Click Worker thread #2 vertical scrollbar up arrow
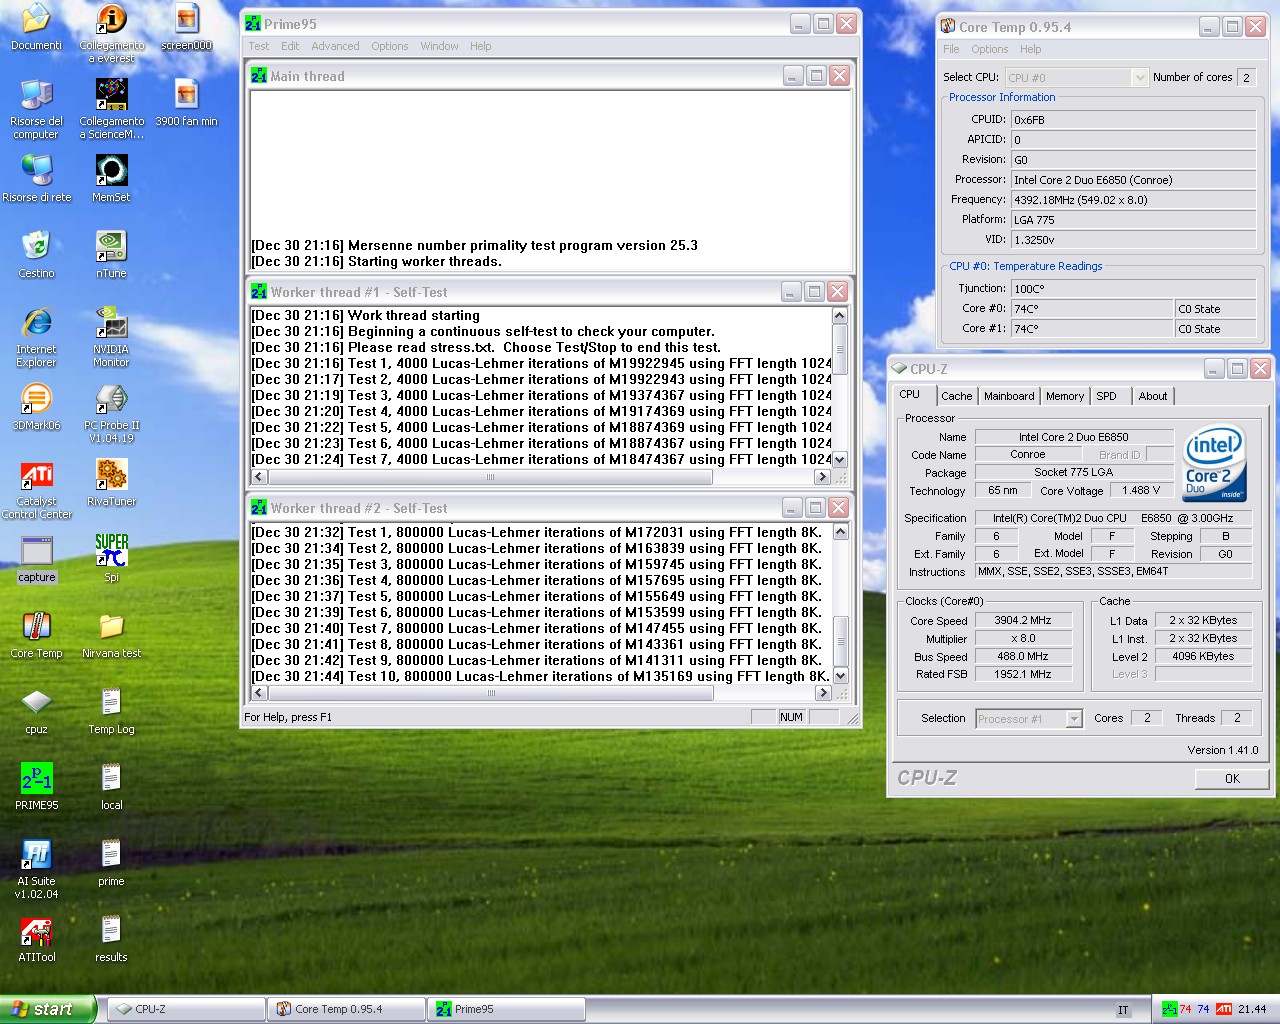The width and height of the screenshot is (1280, 1024). point(840,532)
